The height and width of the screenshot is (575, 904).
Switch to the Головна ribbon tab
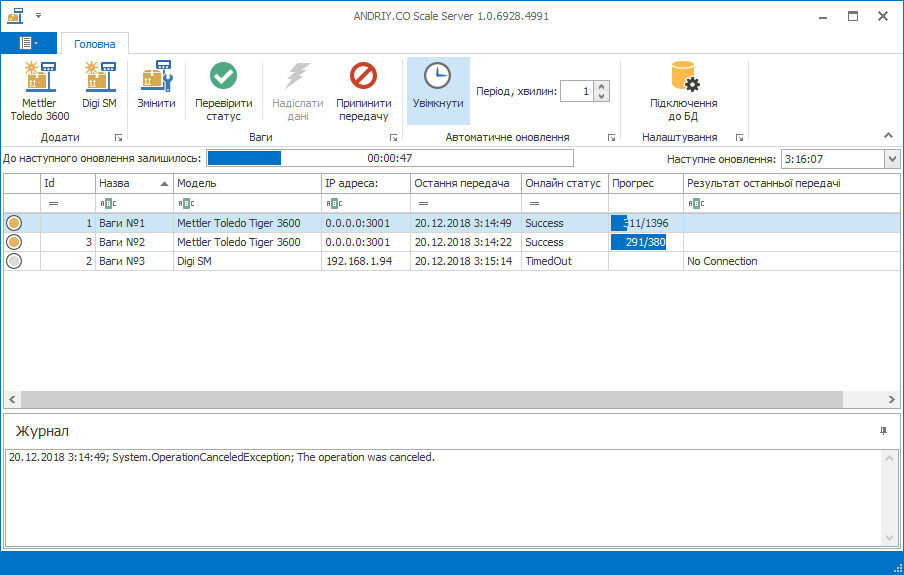pyautogui.click(x=95, y=44)
